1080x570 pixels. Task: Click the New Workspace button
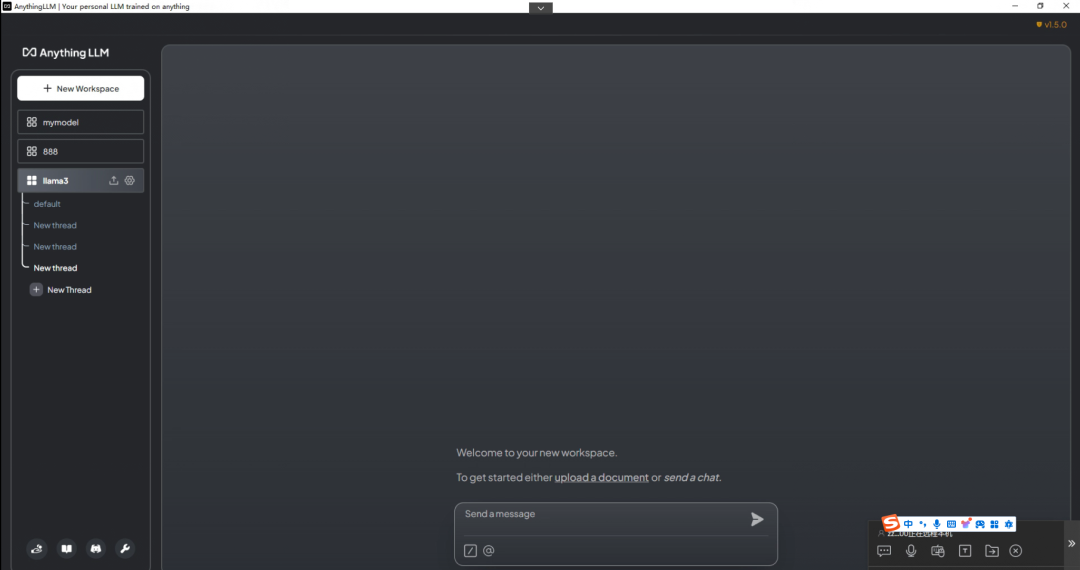(x=81, y=88)
